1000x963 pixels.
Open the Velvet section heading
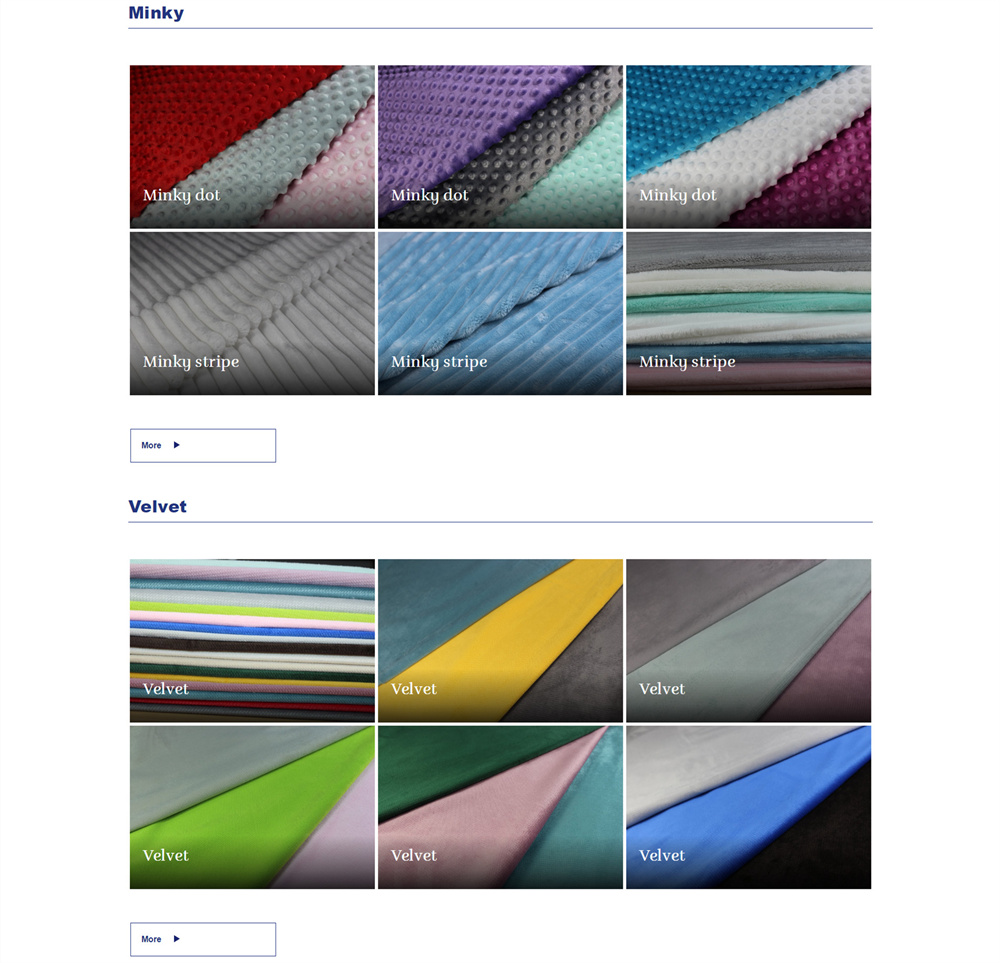tap(158, 506)
